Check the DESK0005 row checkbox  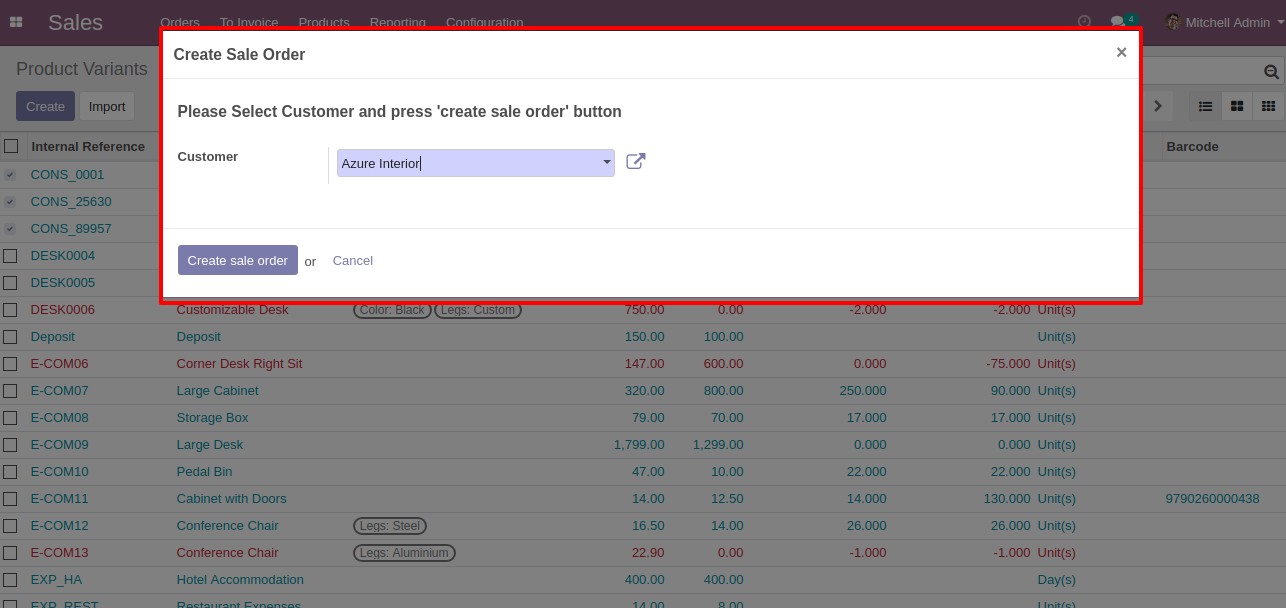(x=10, y=282)
